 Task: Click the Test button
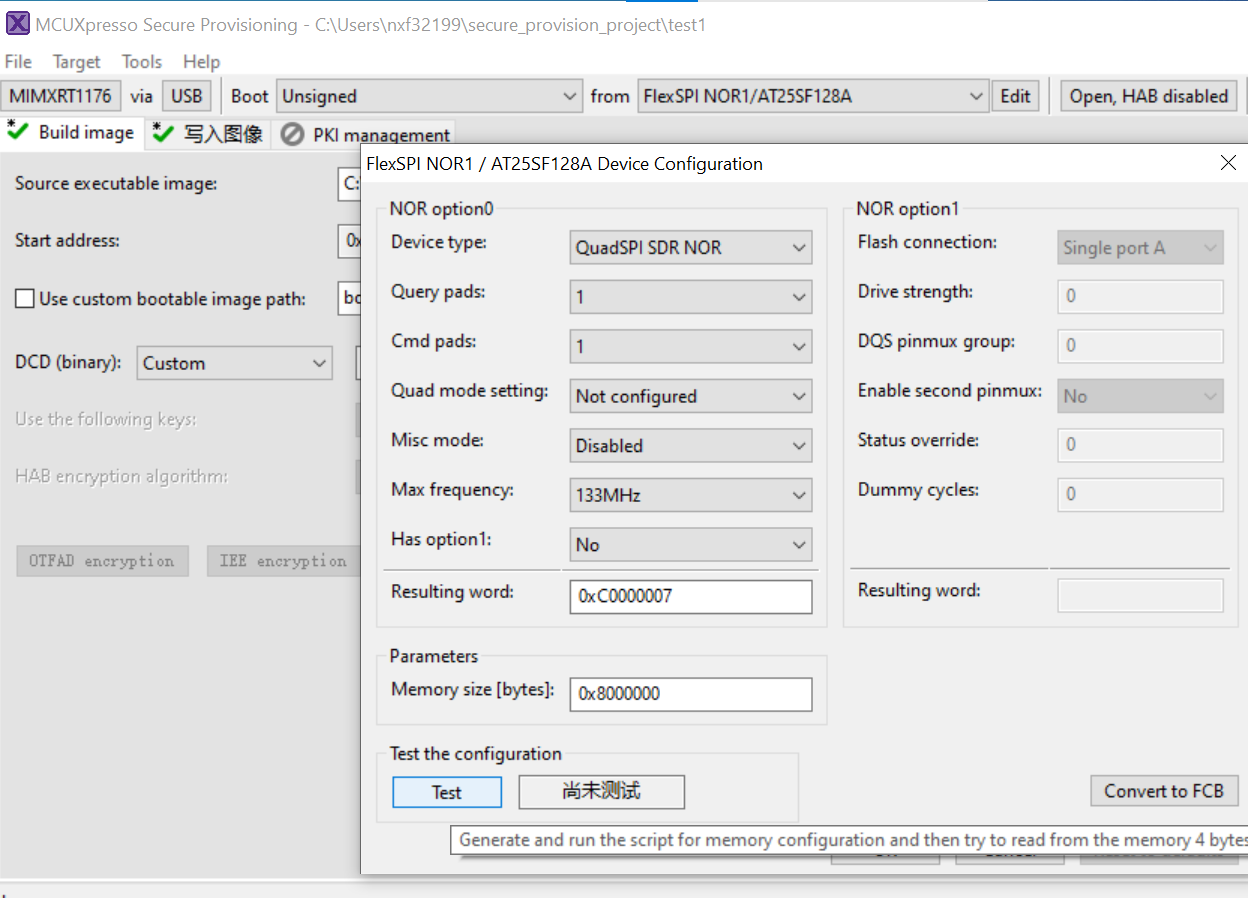[447, 792]
